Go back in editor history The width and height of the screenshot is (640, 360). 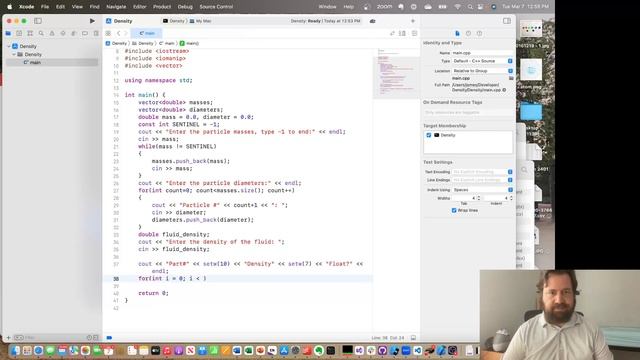pos(118,33)
